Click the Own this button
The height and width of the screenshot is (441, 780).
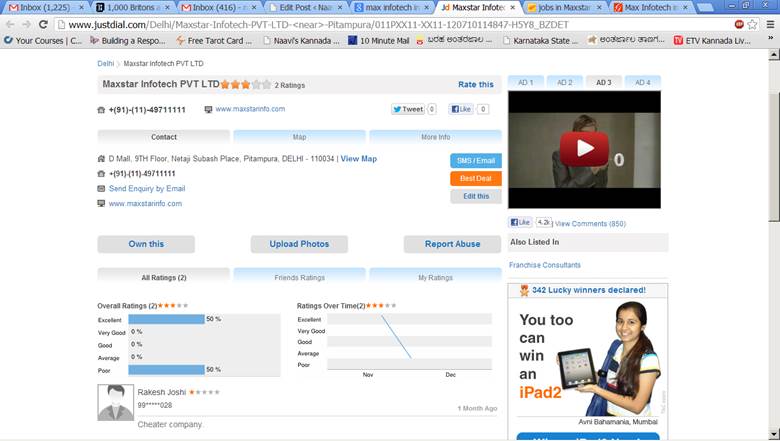point(146,244)
